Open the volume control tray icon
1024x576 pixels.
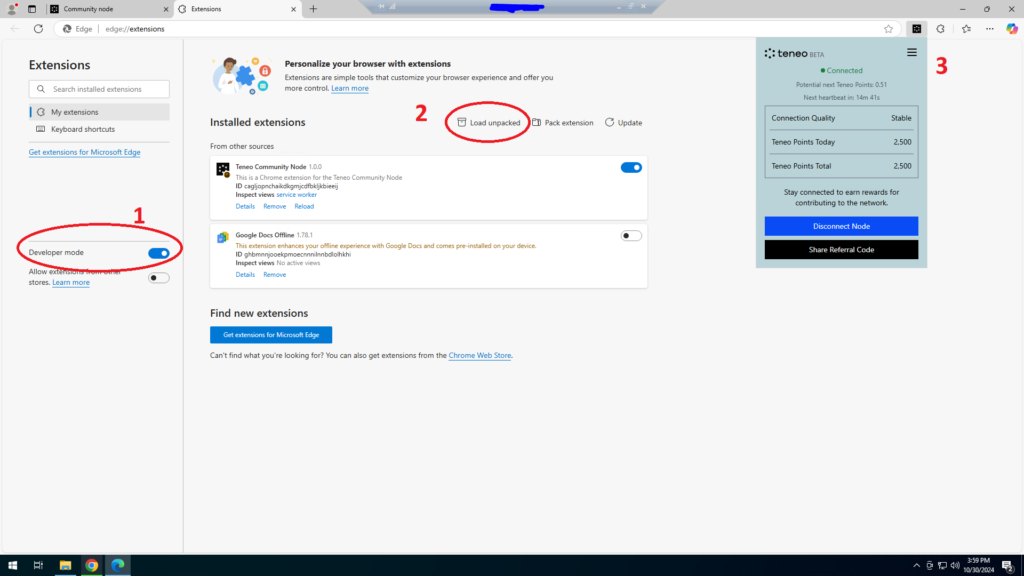point(955,566)
